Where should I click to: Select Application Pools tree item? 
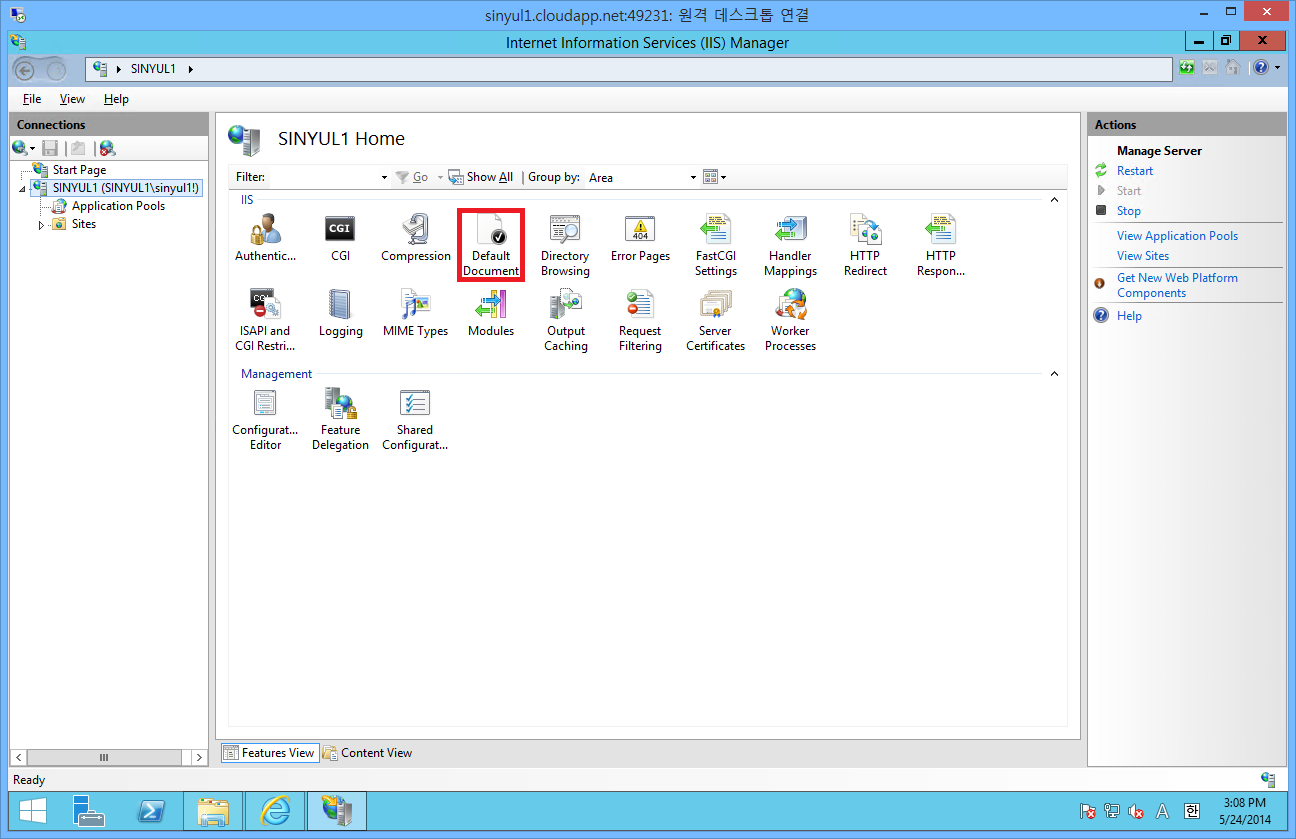coord(118,206)
